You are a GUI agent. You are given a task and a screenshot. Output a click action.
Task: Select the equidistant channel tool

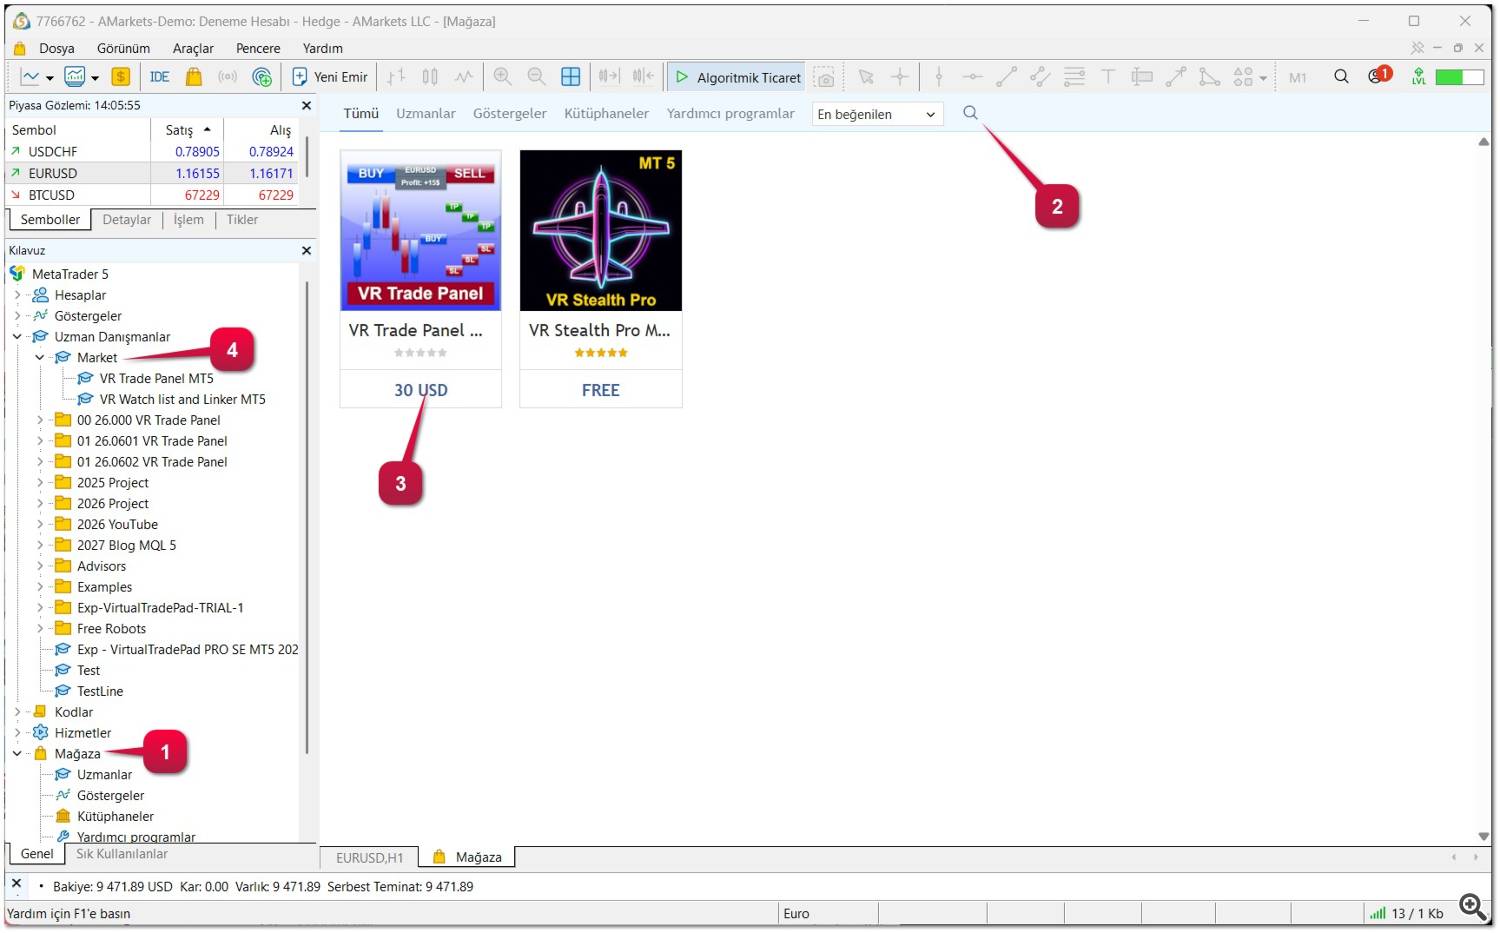pos(1040,77)
